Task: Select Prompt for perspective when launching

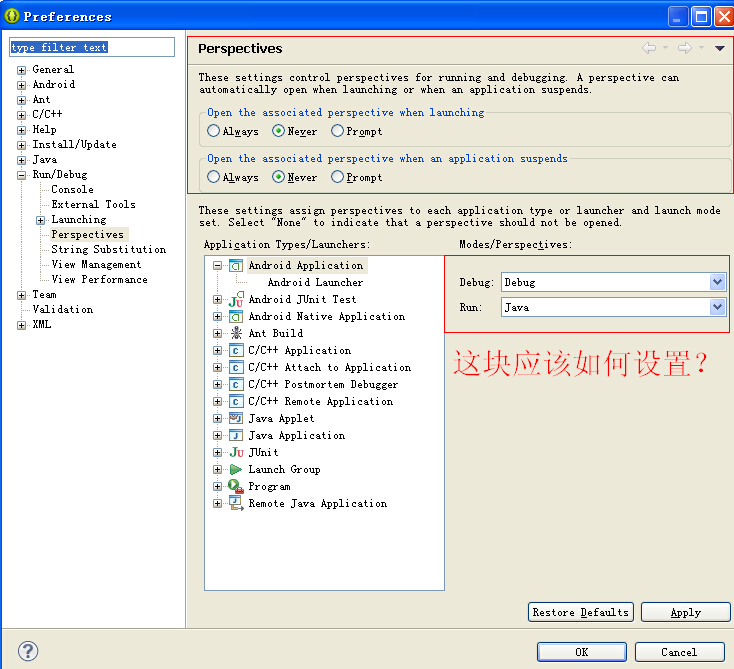Action: pos(356,132)
